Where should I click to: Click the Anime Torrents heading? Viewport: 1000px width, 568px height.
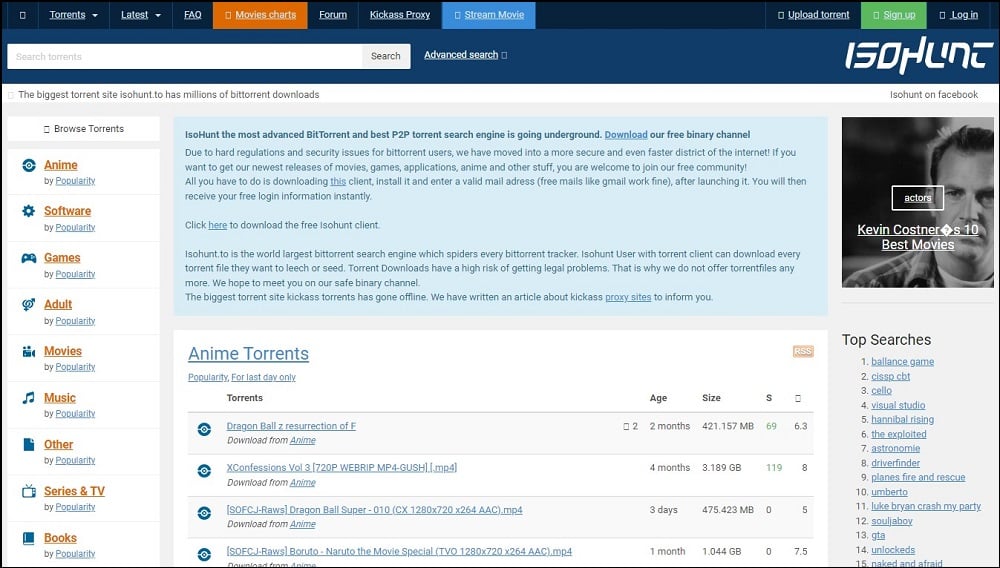click(248, 354)
